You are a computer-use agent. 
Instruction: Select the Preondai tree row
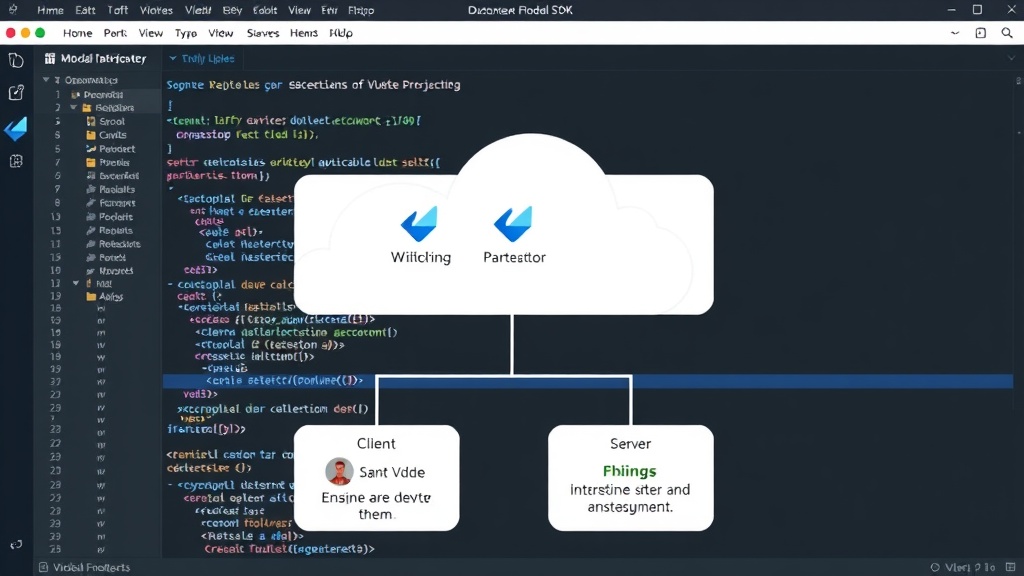[97, 94]
